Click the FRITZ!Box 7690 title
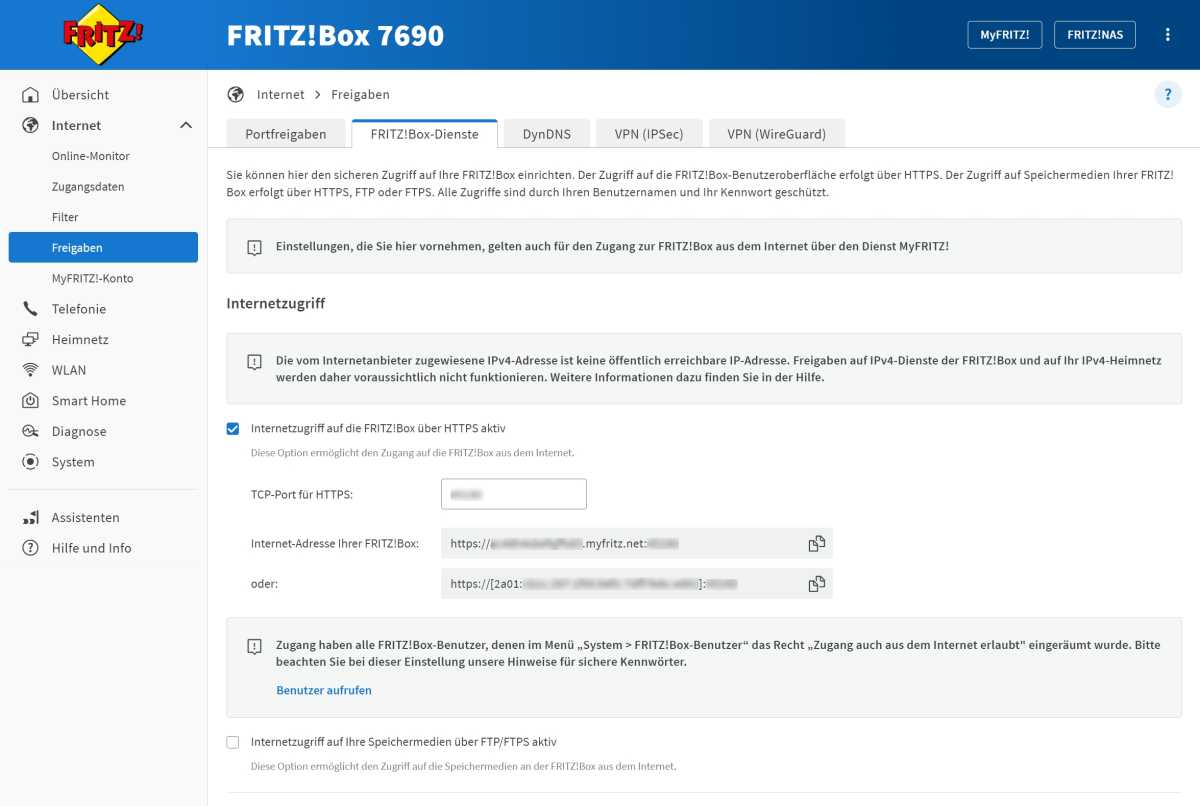 pyautogui.click(x=335, y=36)
